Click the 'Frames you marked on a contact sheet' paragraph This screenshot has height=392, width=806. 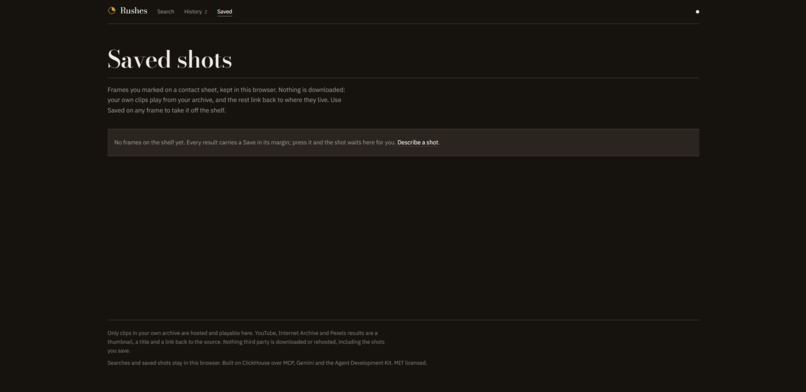click(x=226, y=100)
